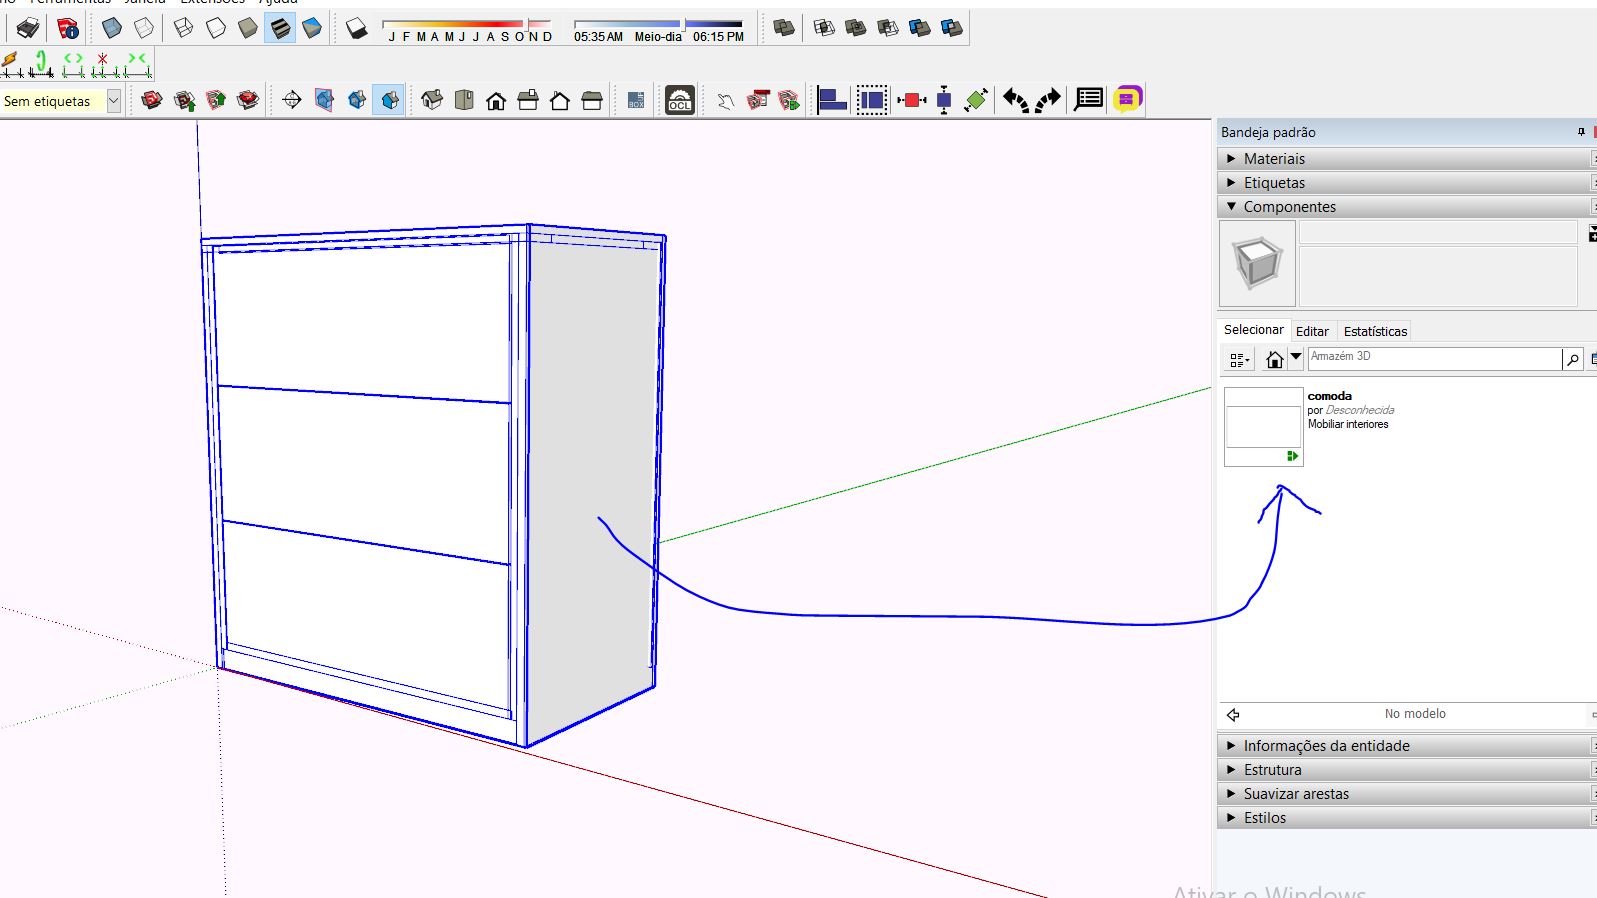Click the Print icon

[28, 28]
